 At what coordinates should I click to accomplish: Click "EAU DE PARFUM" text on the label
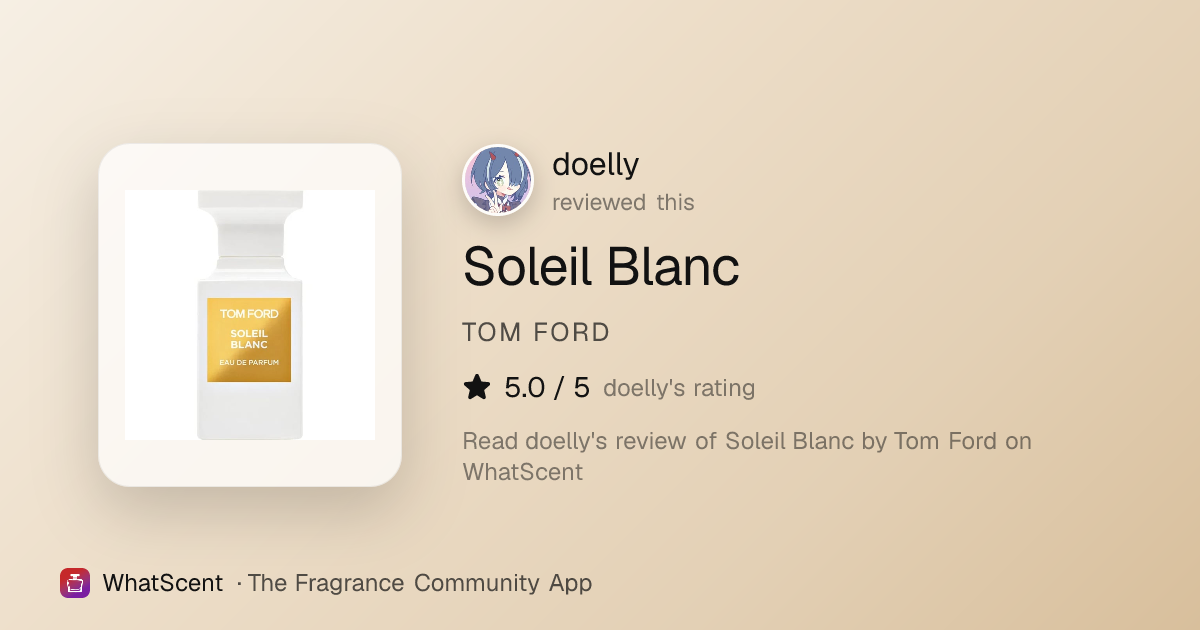point(249,361)
